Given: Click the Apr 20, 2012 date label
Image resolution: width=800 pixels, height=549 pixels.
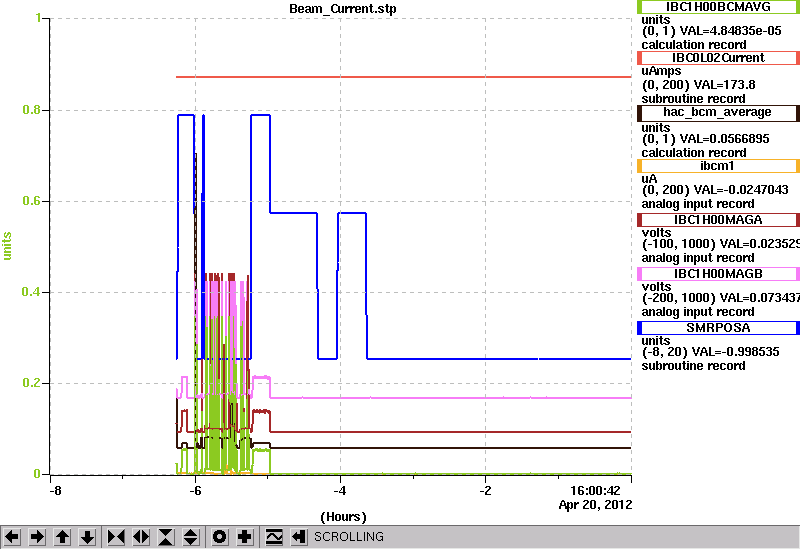Looking at the screenshot, I should click(595, 505).
